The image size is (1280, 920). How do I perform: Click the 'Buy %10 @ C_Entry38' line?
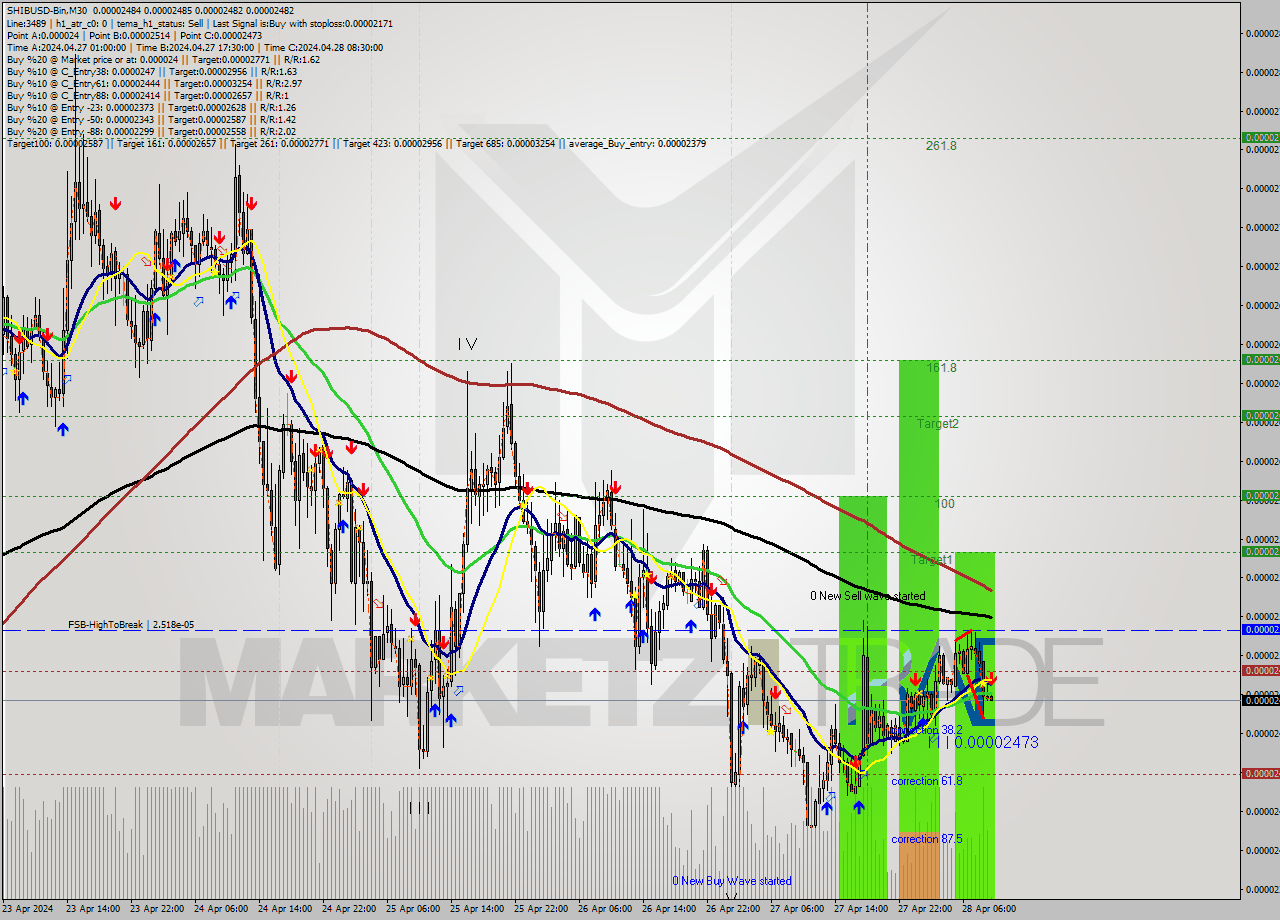[x=151, y=72]
